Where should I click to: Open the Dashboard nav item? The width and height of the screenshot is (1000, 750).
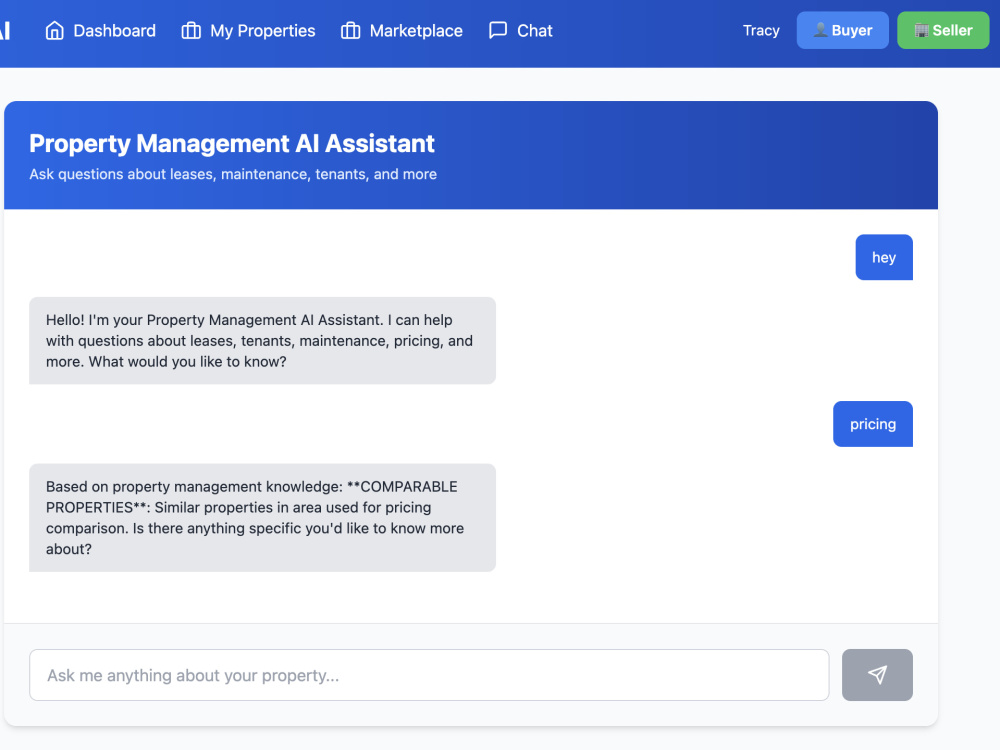coord(100,31)
